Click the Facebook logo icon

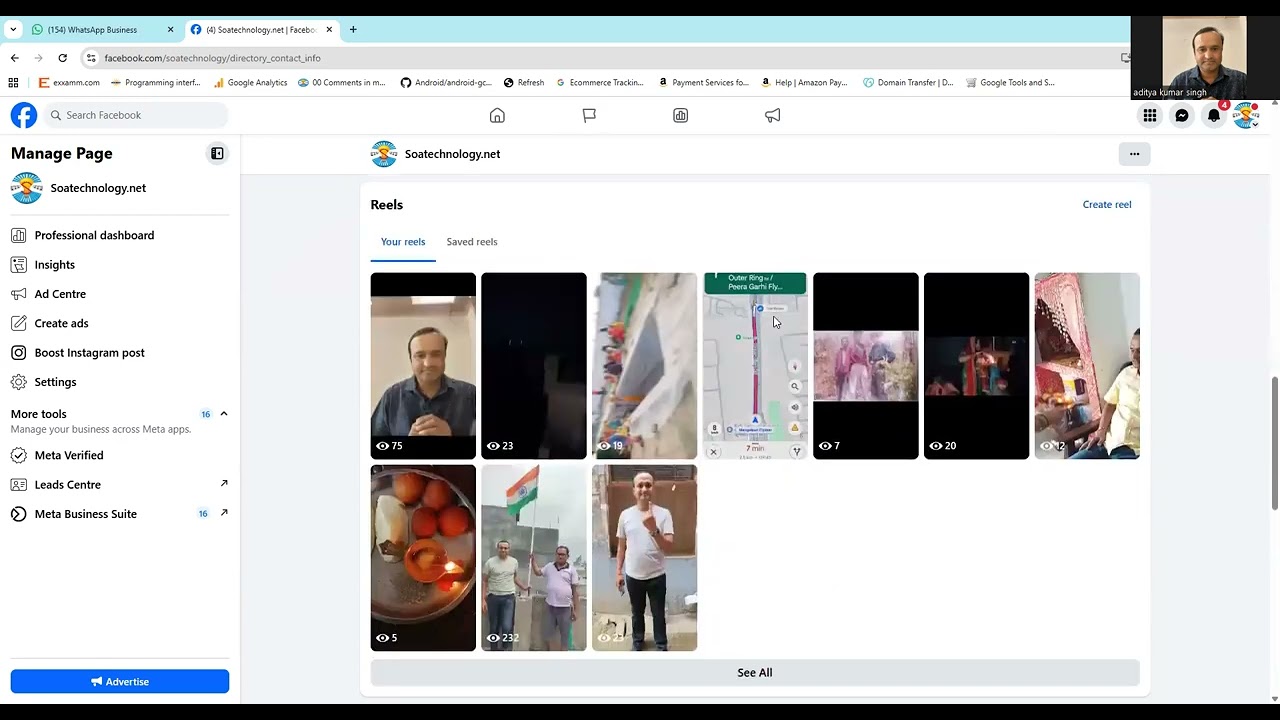24,115
